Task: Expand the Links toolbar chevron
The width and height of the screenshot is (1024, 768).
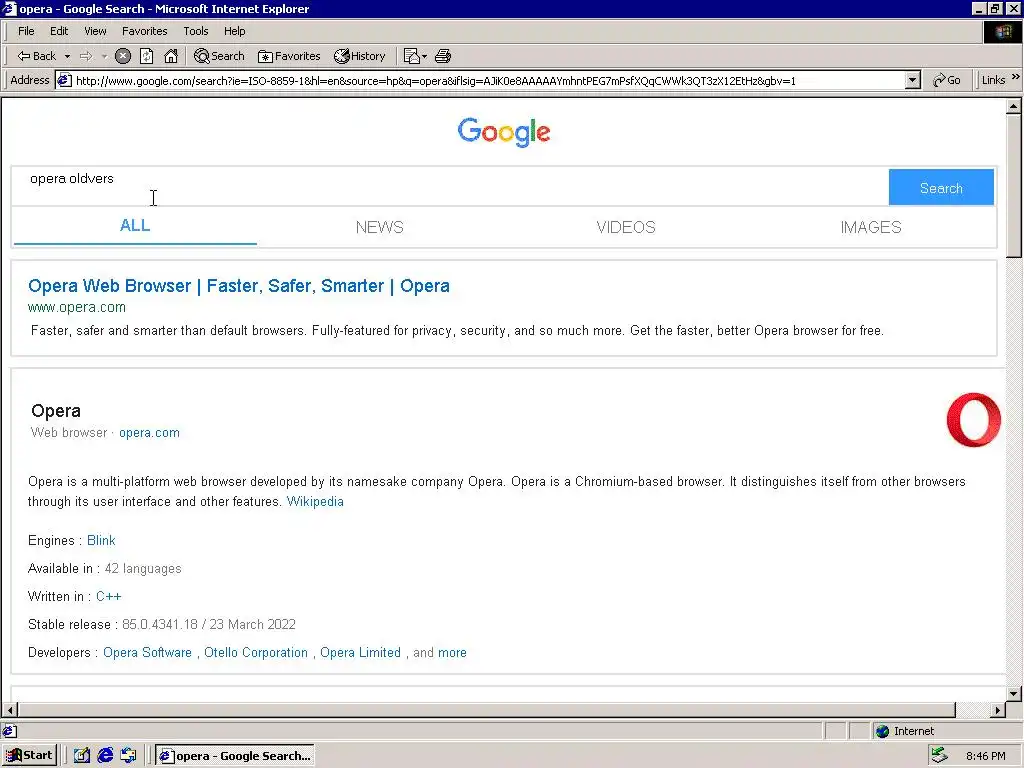Action: coord(1016,78)
